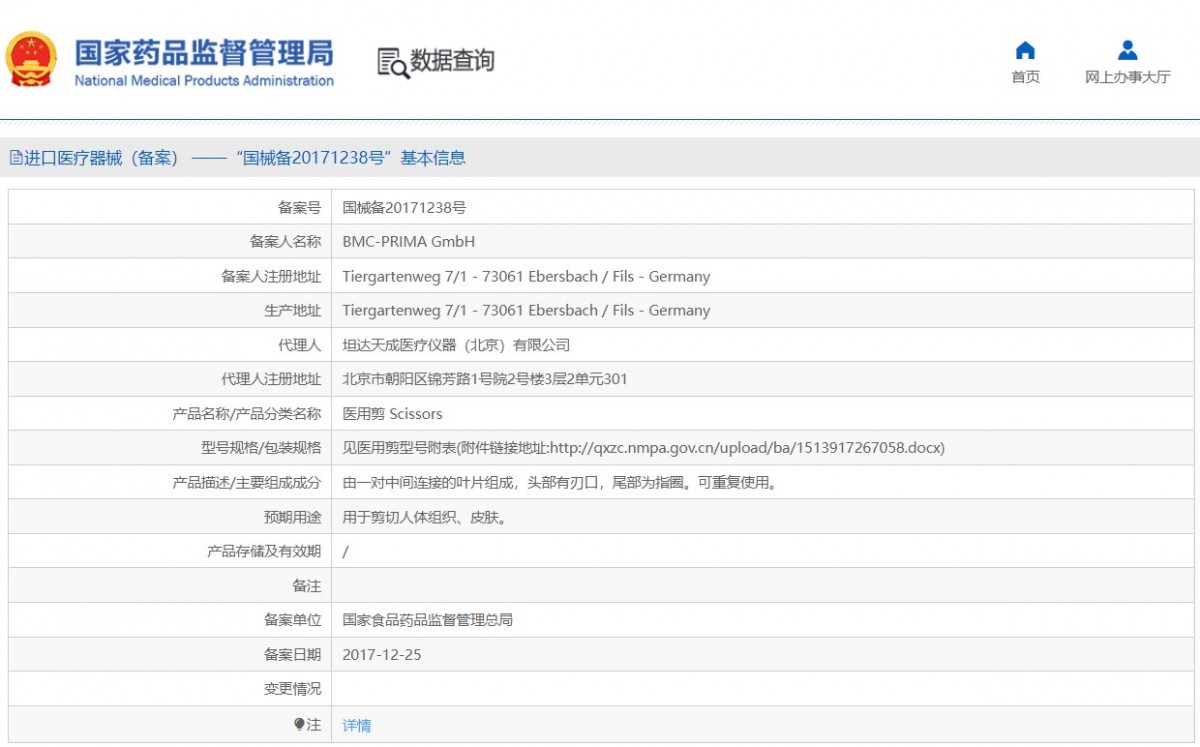Click the 数据查询 magnifier document icon
Viewport: 1200px width, 747px height.
pos(392,62)
